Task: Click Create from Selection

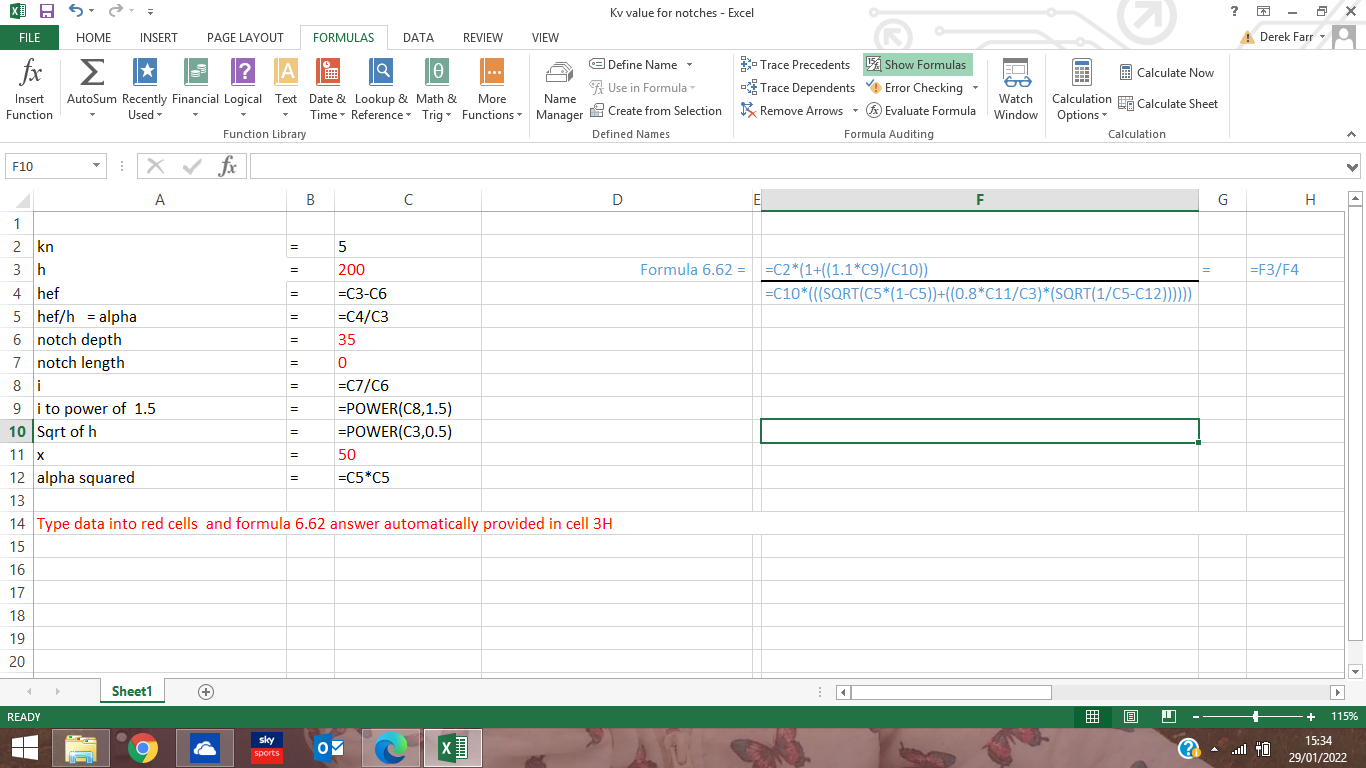Action: pyautogui.click(x=655, y=111)
